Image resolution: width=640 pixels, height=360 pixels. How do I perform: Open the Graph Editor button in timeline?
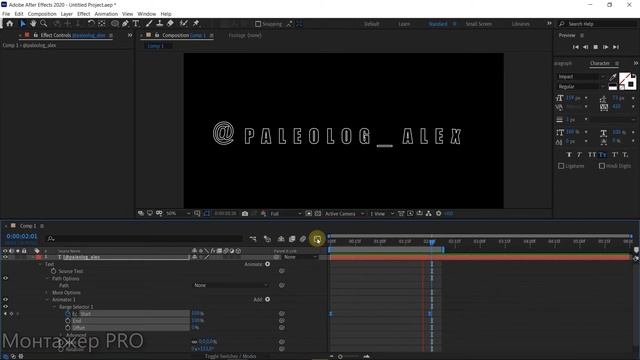(317, 239)
